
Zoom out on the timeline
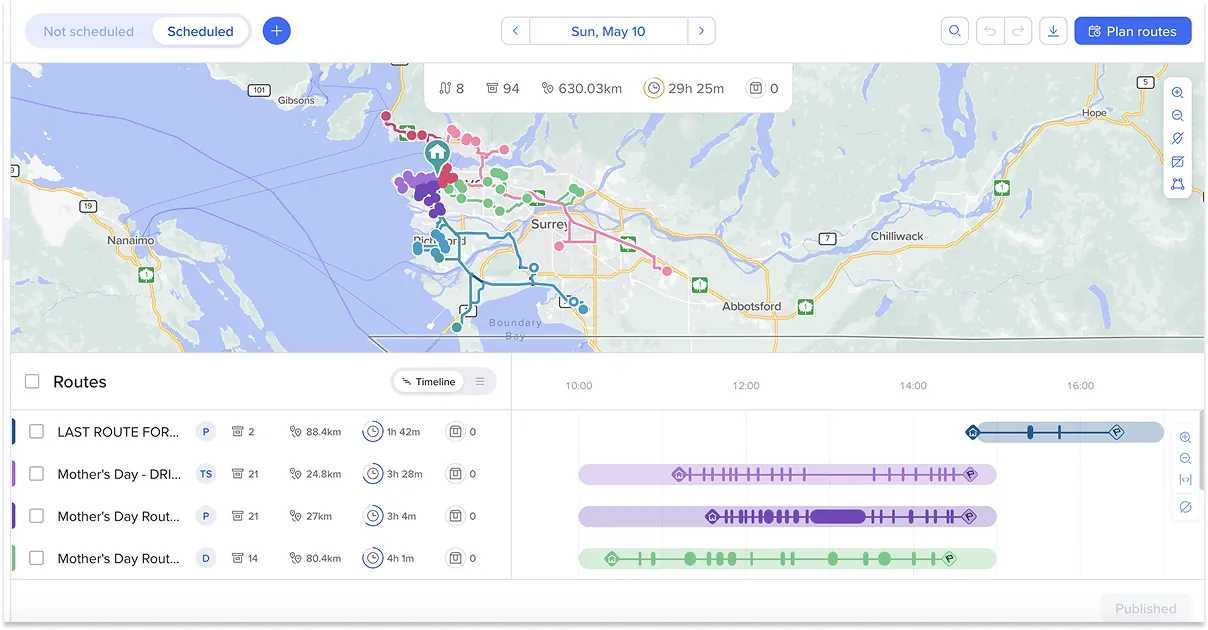pyautogui.click(x=1185, y=459)
